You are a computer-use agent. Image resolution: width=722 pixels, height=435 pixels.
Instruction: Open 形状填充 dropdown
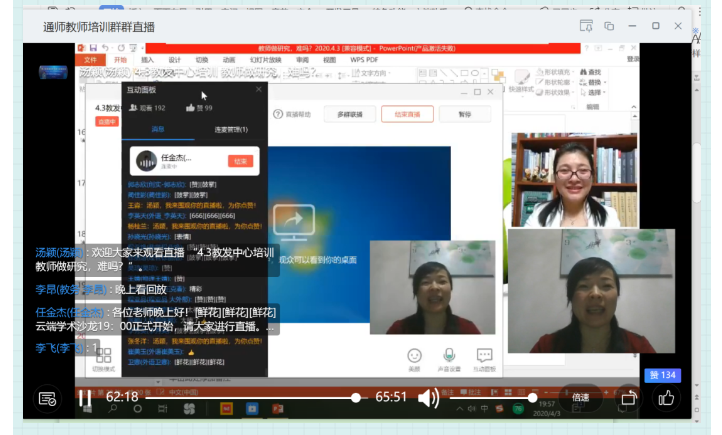click(555, 72)
